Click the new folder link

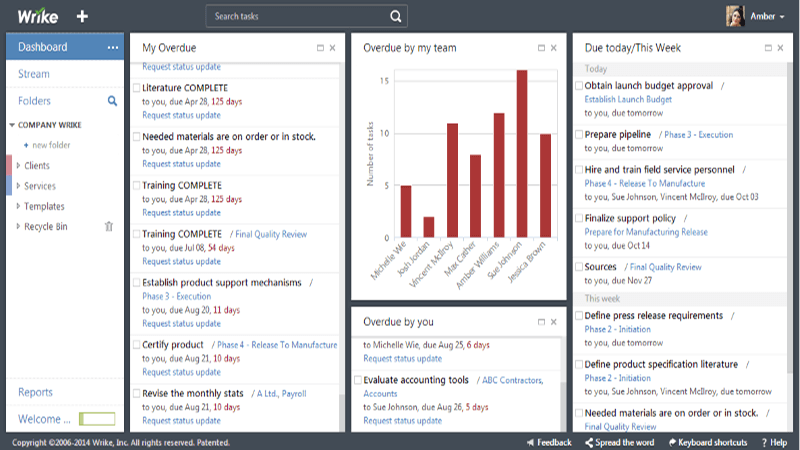[x=51, y=145]
